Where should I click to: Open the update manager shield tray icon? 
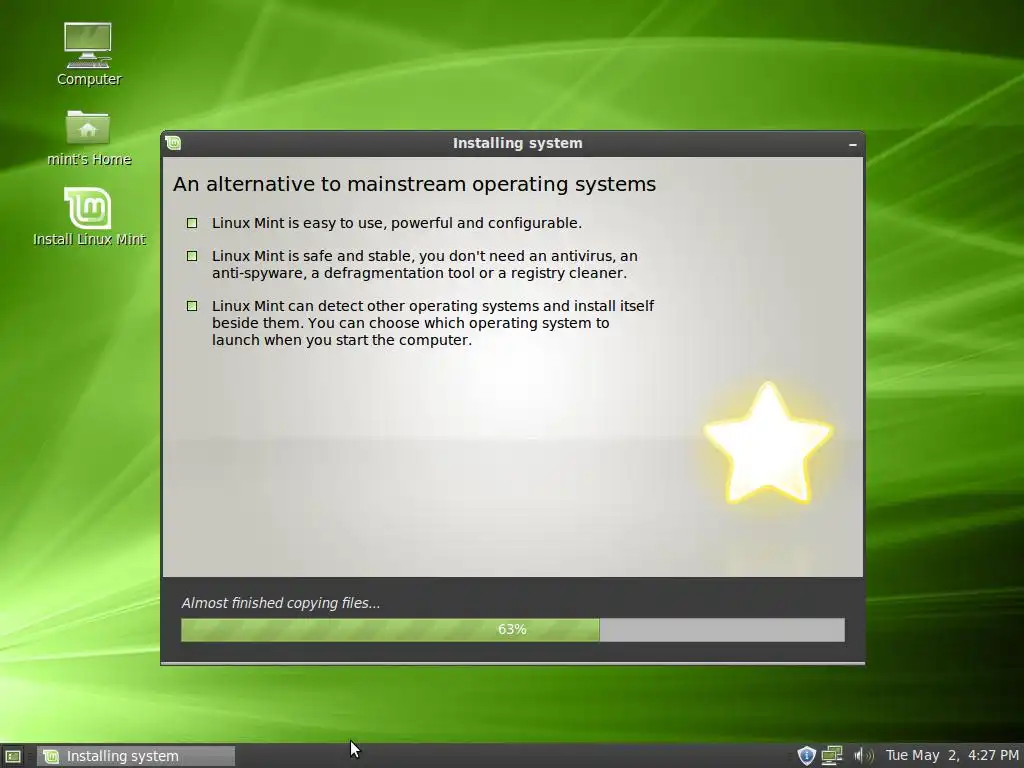point(807,756)
